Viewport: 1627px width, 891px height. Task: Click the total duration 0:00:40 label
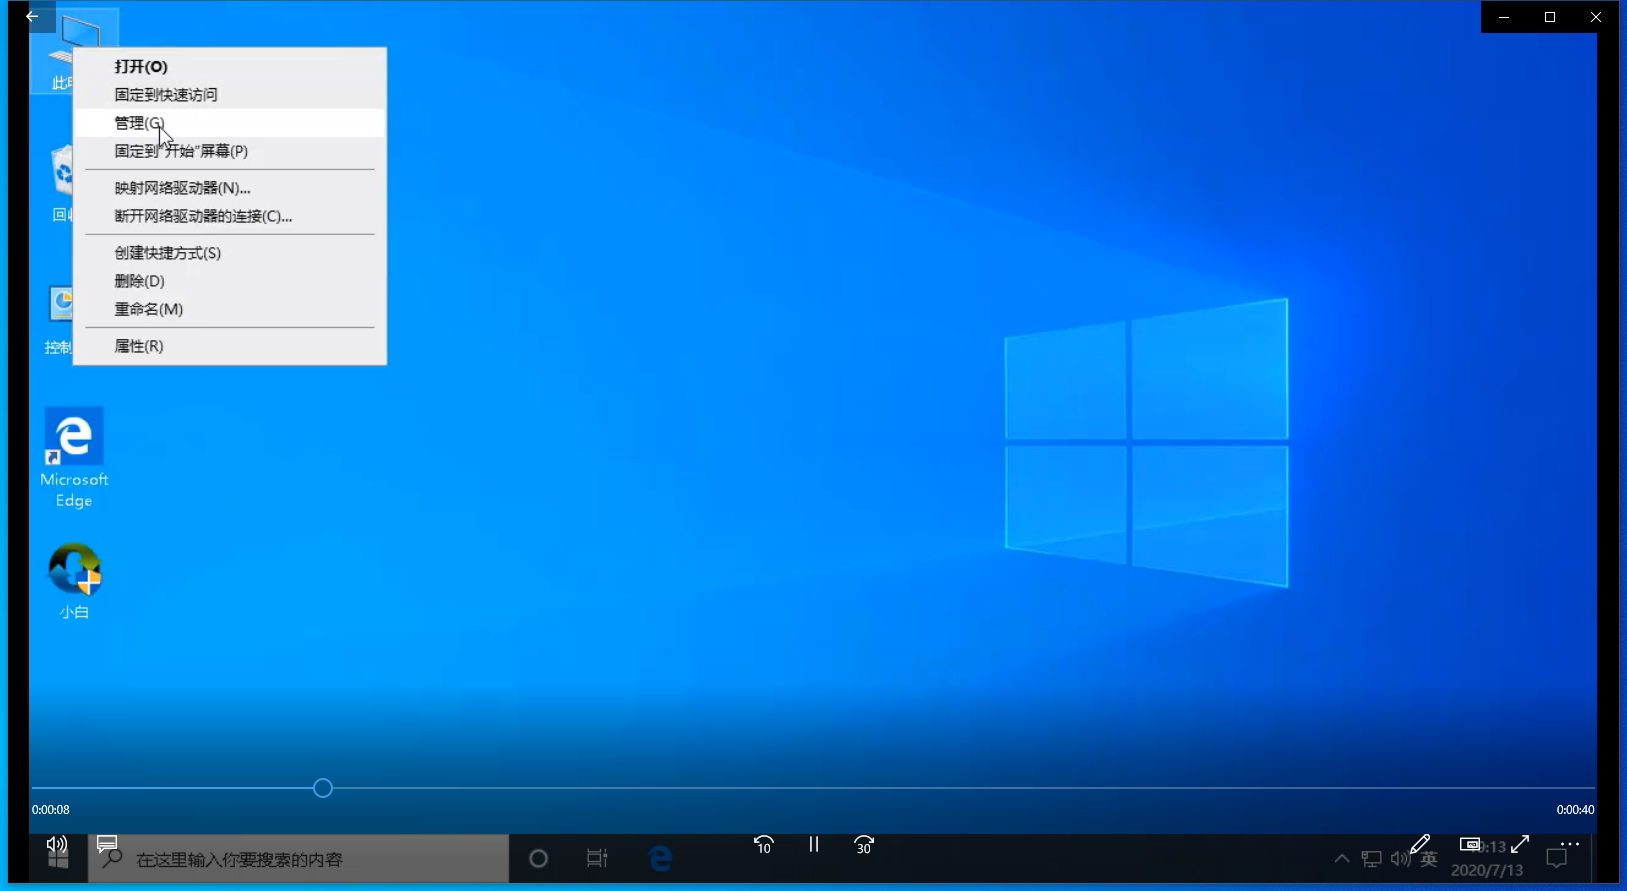click(1575, 810)
